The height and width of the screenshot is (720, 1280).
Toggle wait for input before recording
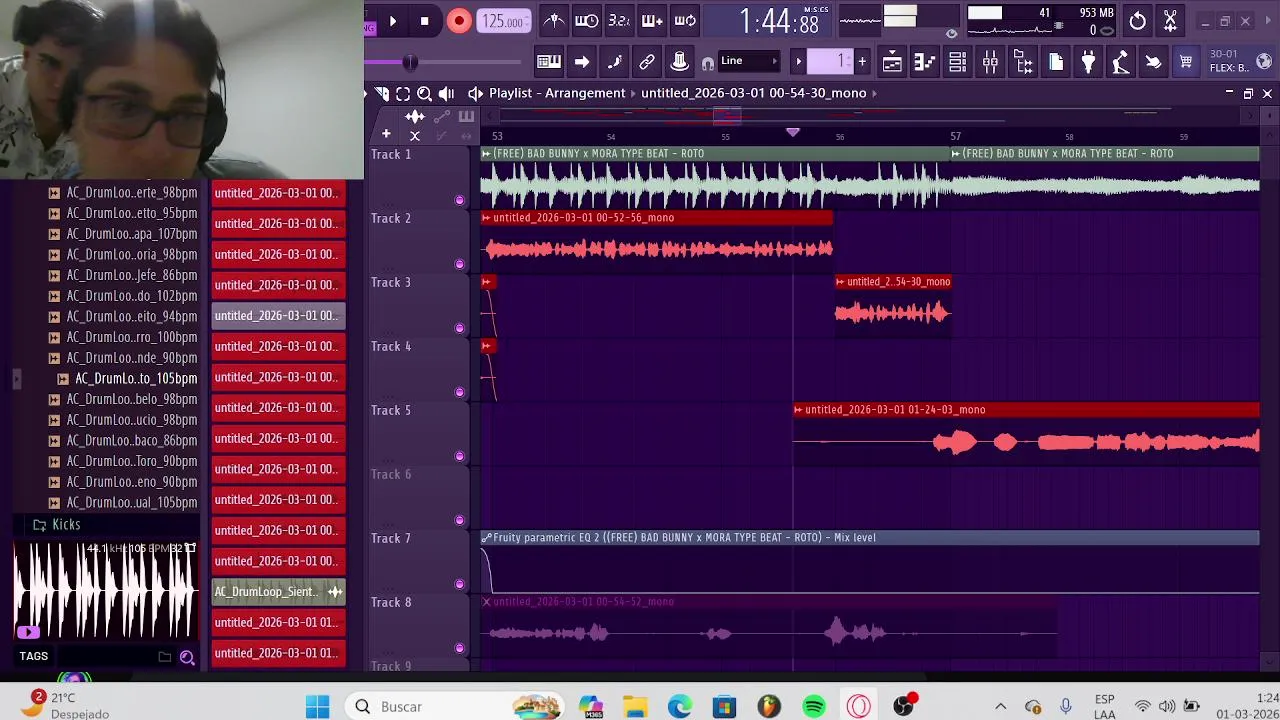click(586, 21)
